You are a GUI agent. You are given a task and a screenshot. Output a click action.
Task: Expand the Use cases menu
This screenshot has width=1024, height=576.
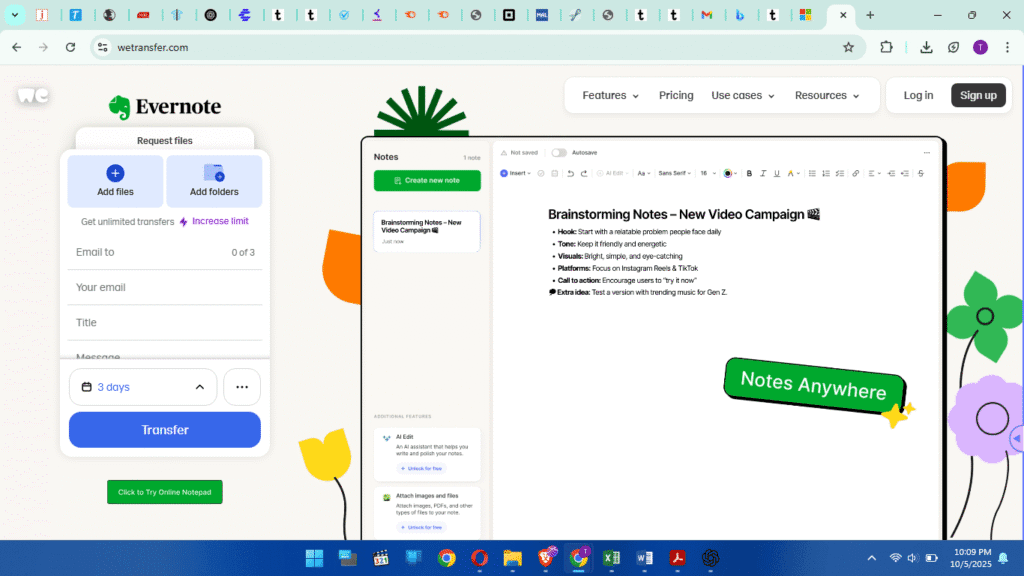(743, 95)
